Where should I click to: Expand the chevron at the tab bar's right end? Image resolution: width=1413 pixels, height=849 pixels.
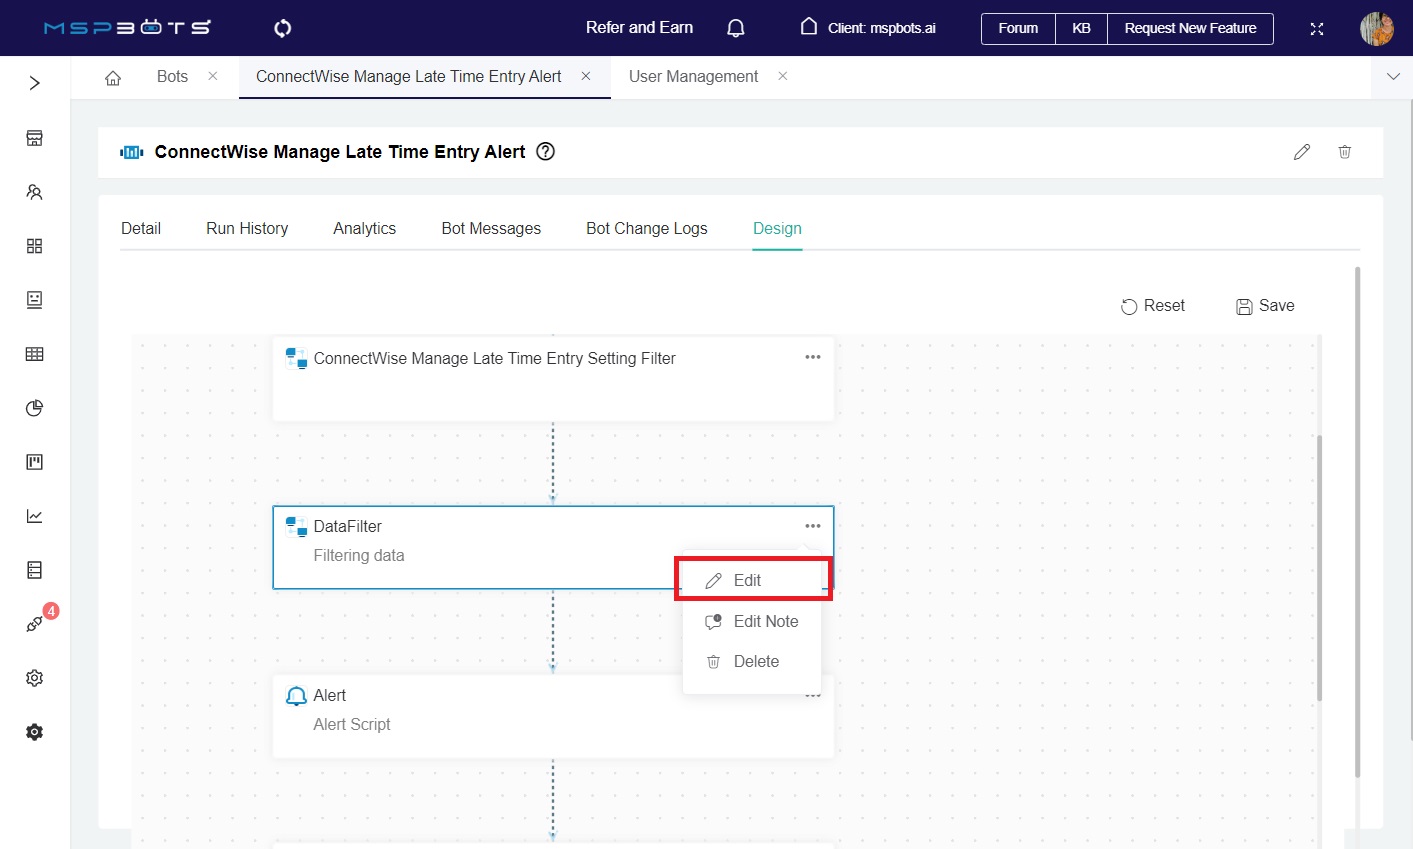click(1393, 75)
